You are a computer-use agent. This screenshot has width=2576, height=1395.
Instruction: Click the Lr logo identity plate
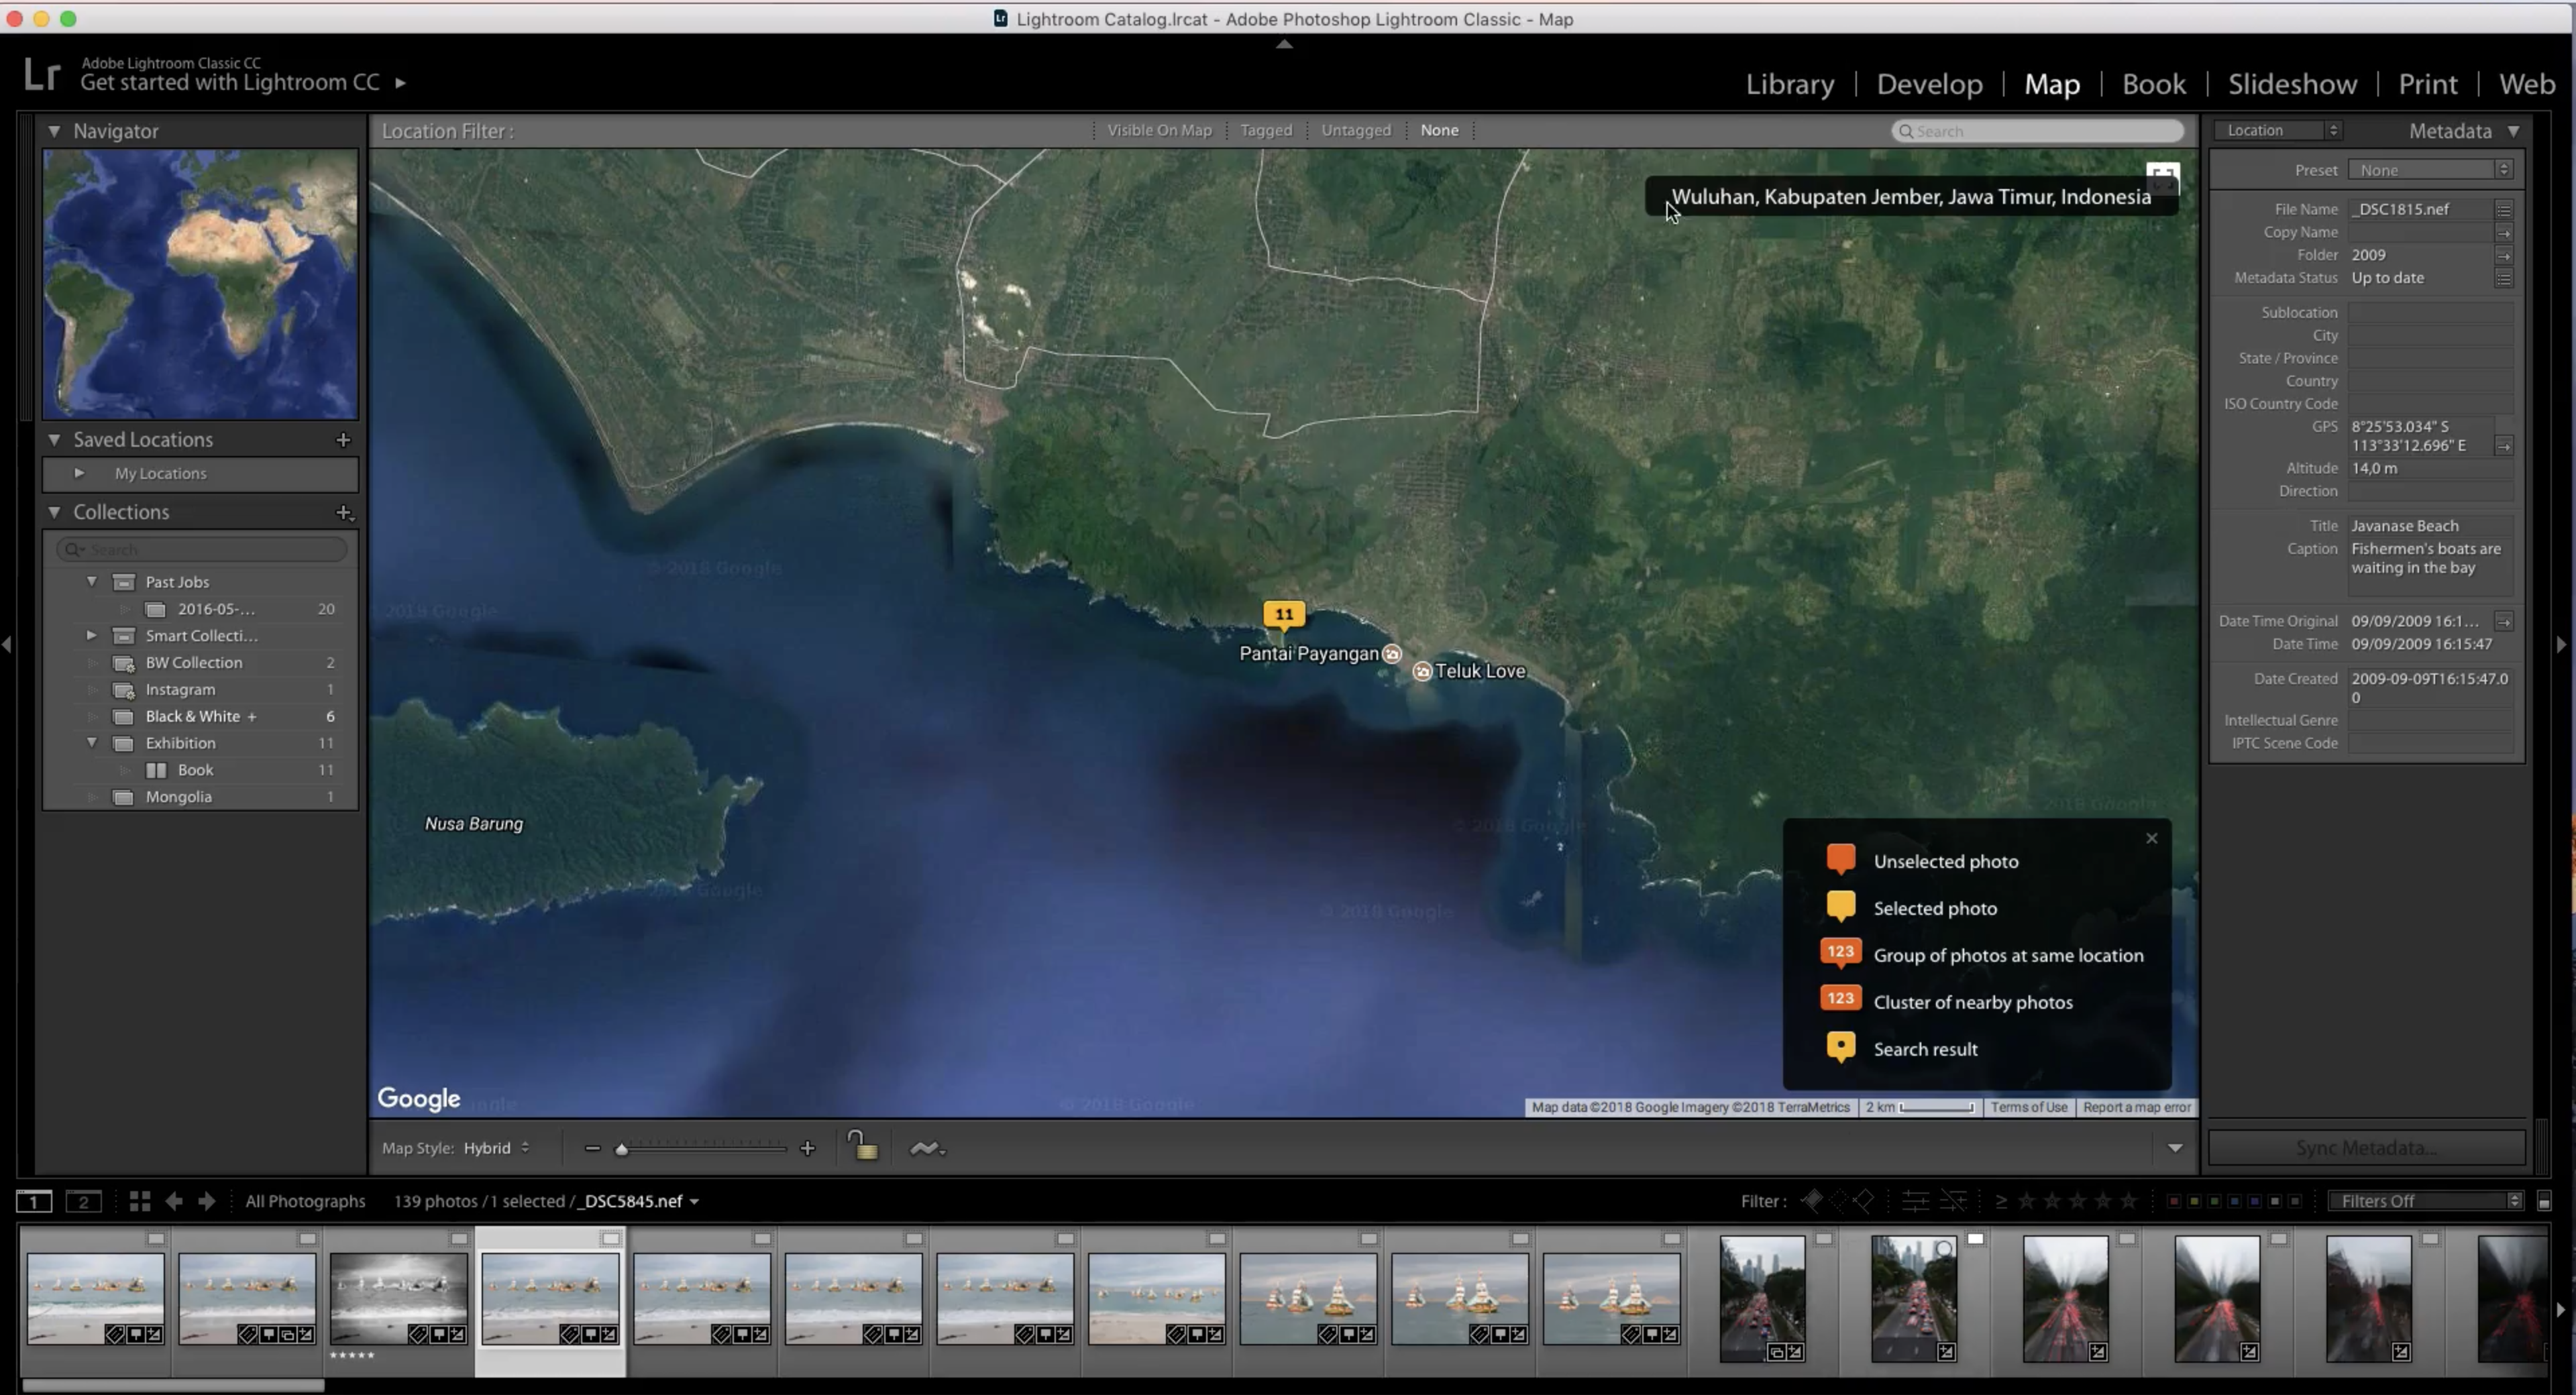pos(42,74)
